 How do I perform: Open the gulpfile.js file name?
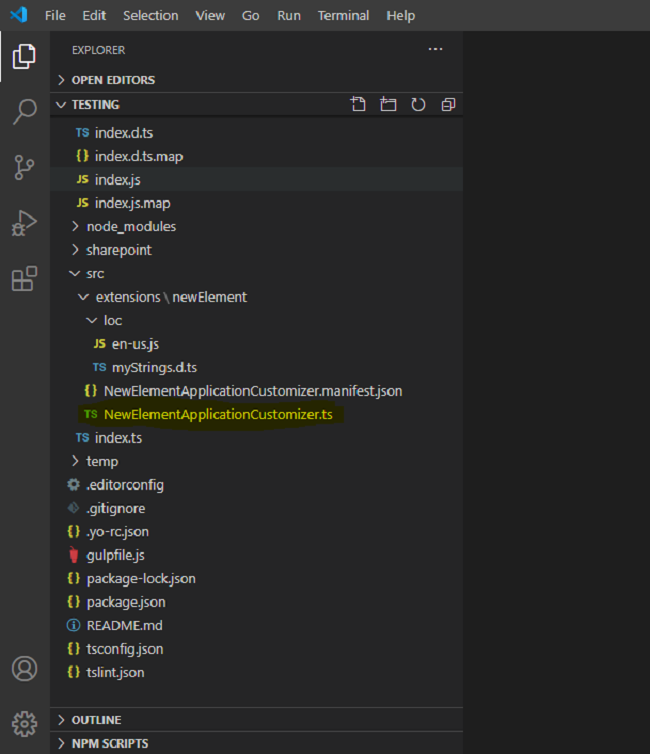[x=115, y=555]
